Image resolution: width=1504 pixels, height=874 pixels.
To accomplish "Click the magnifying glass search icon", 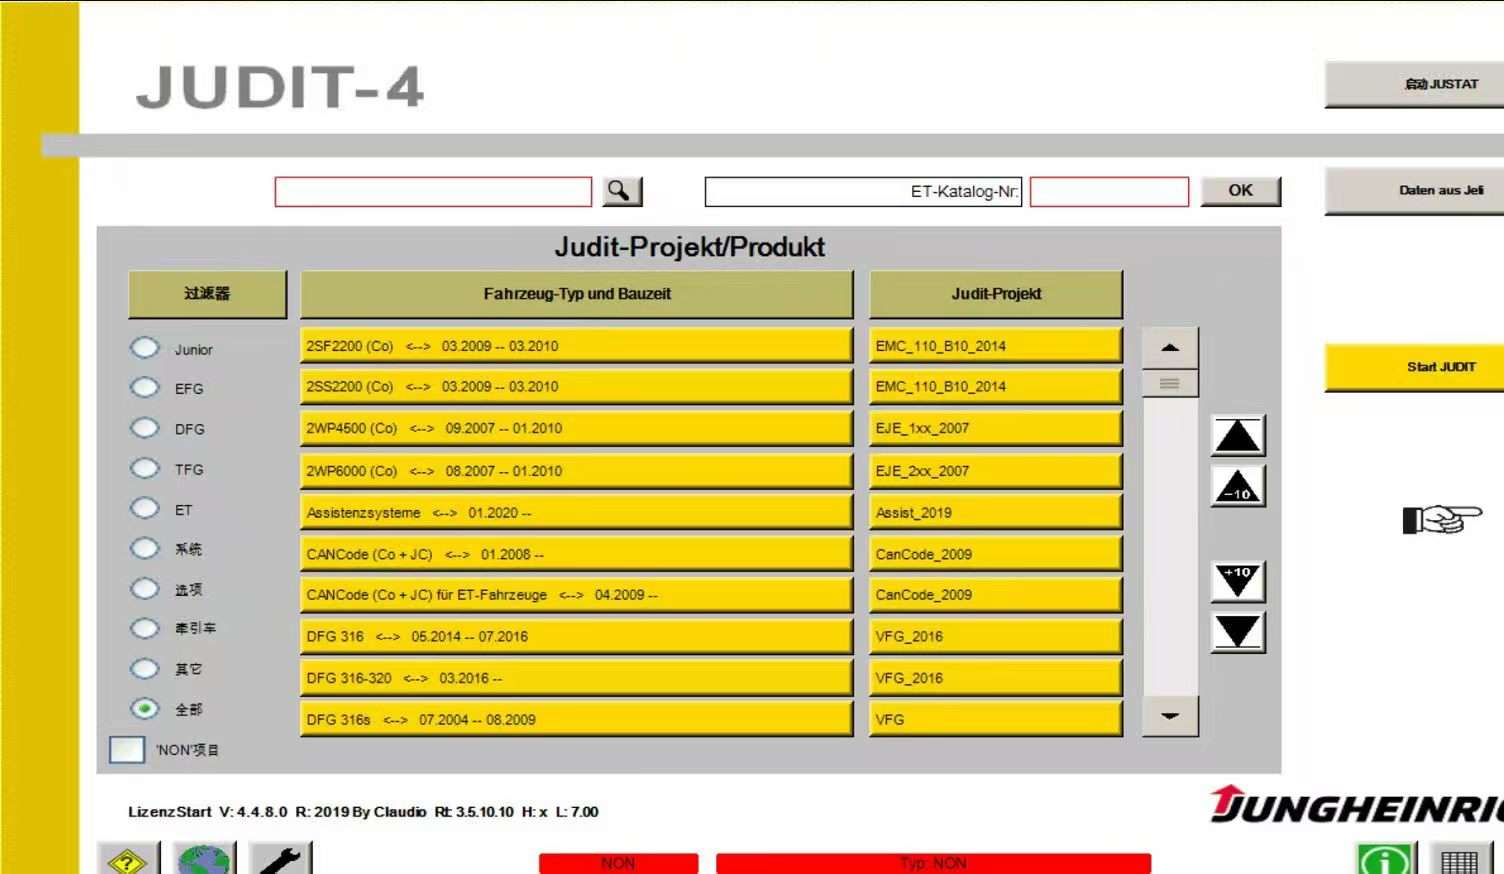I will coord(622,191).
